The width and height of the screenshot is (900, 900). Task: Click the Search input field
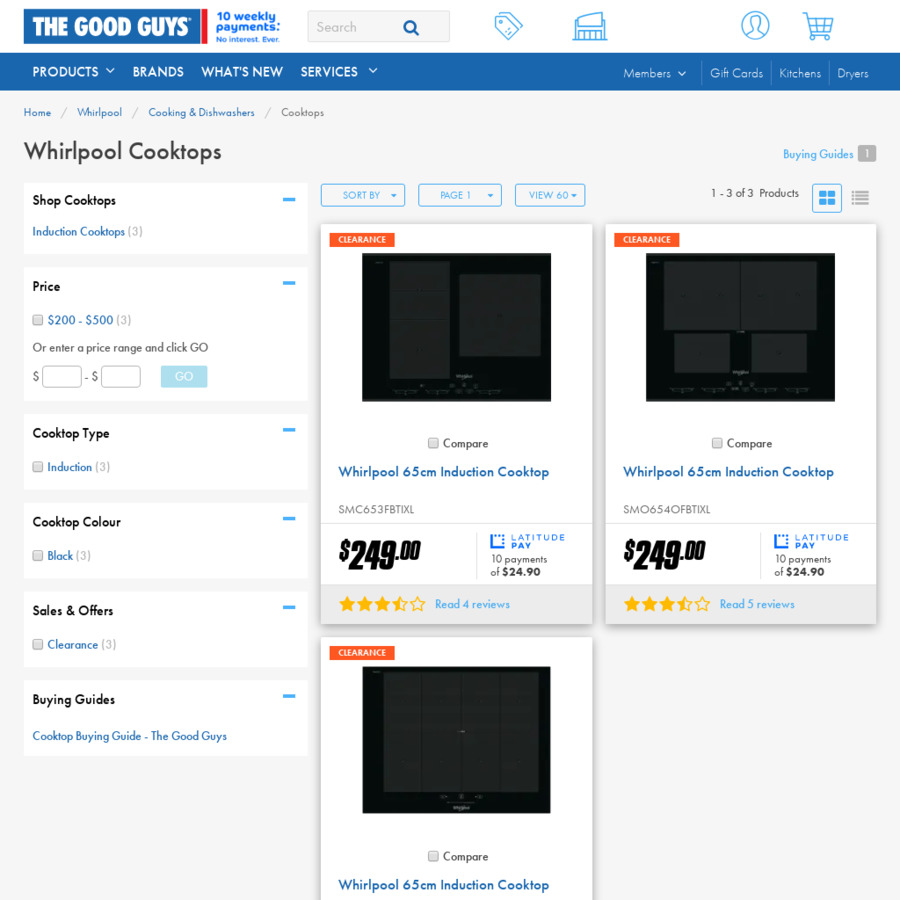point(356,27)
